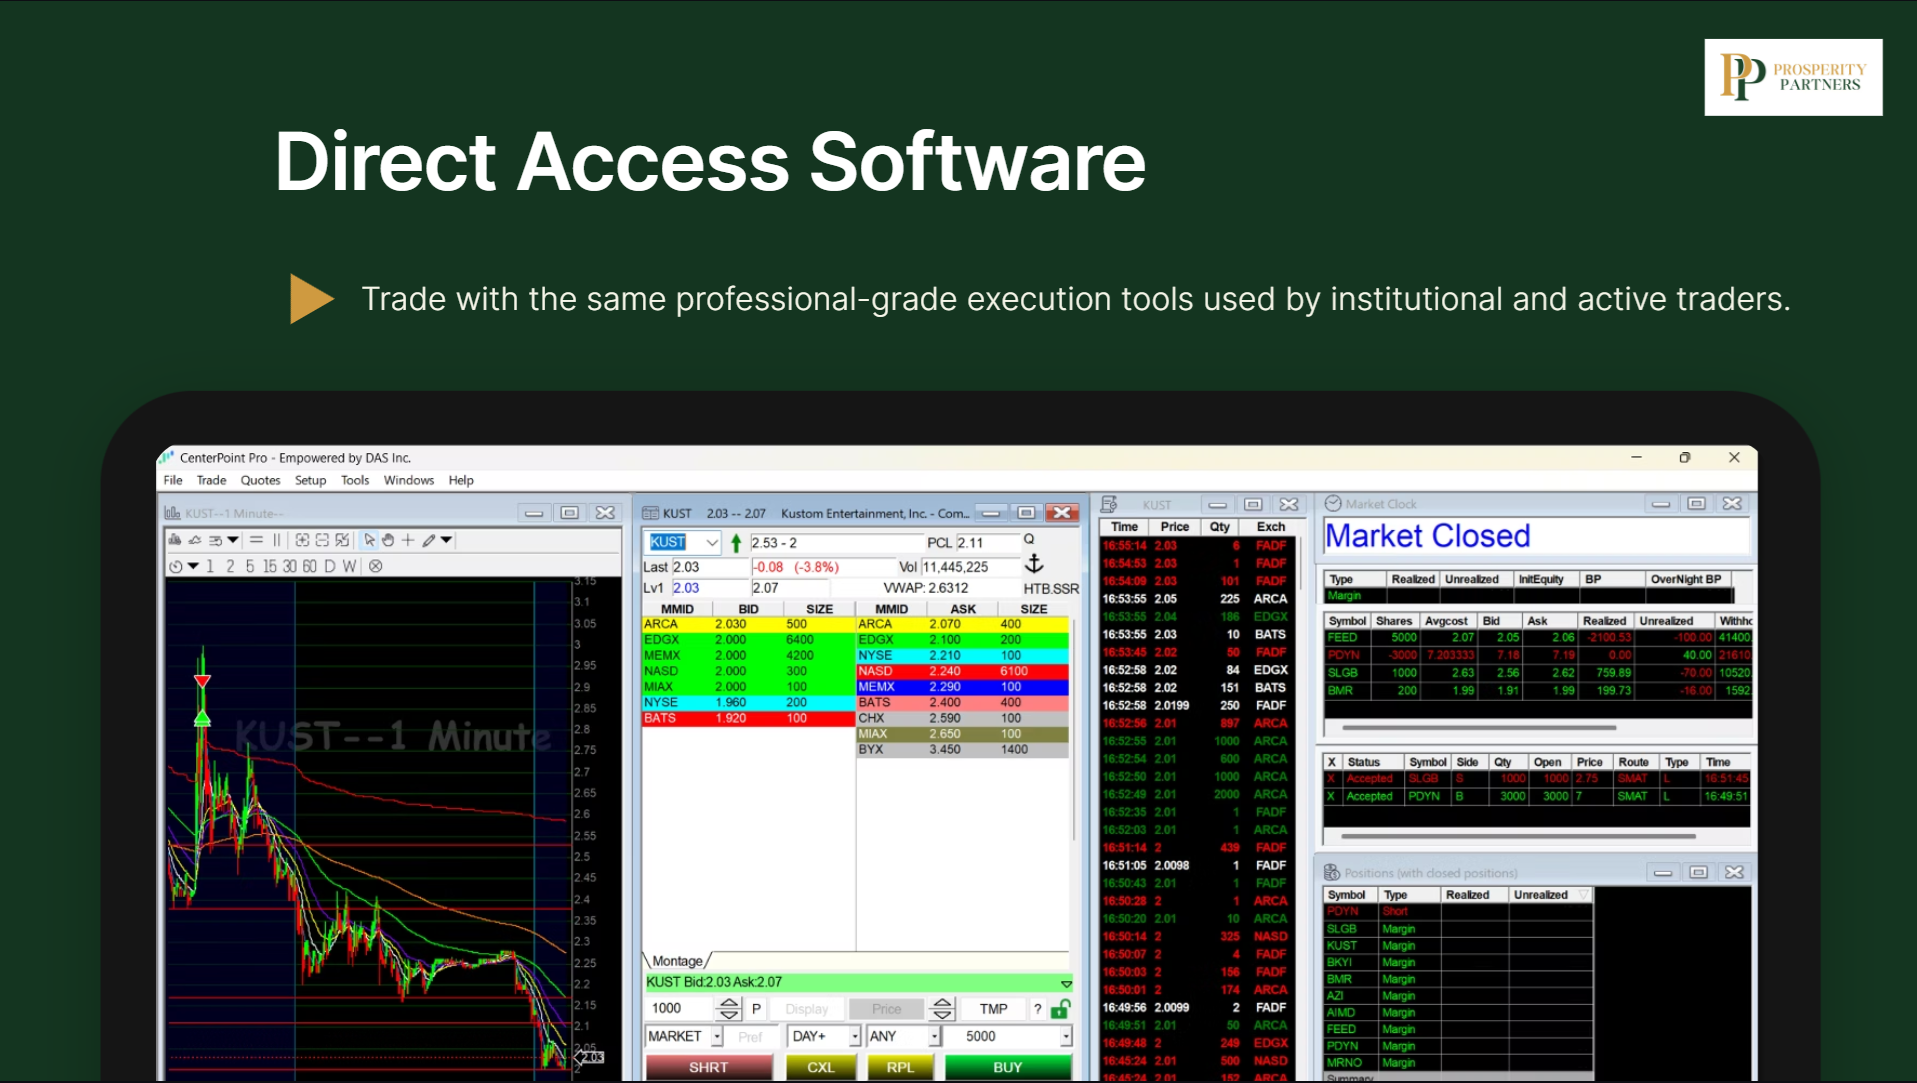Screen dimensions: 1917x1083
Task: Click the study/indicator line icon in chart toolbar
Action: point(195,540)
